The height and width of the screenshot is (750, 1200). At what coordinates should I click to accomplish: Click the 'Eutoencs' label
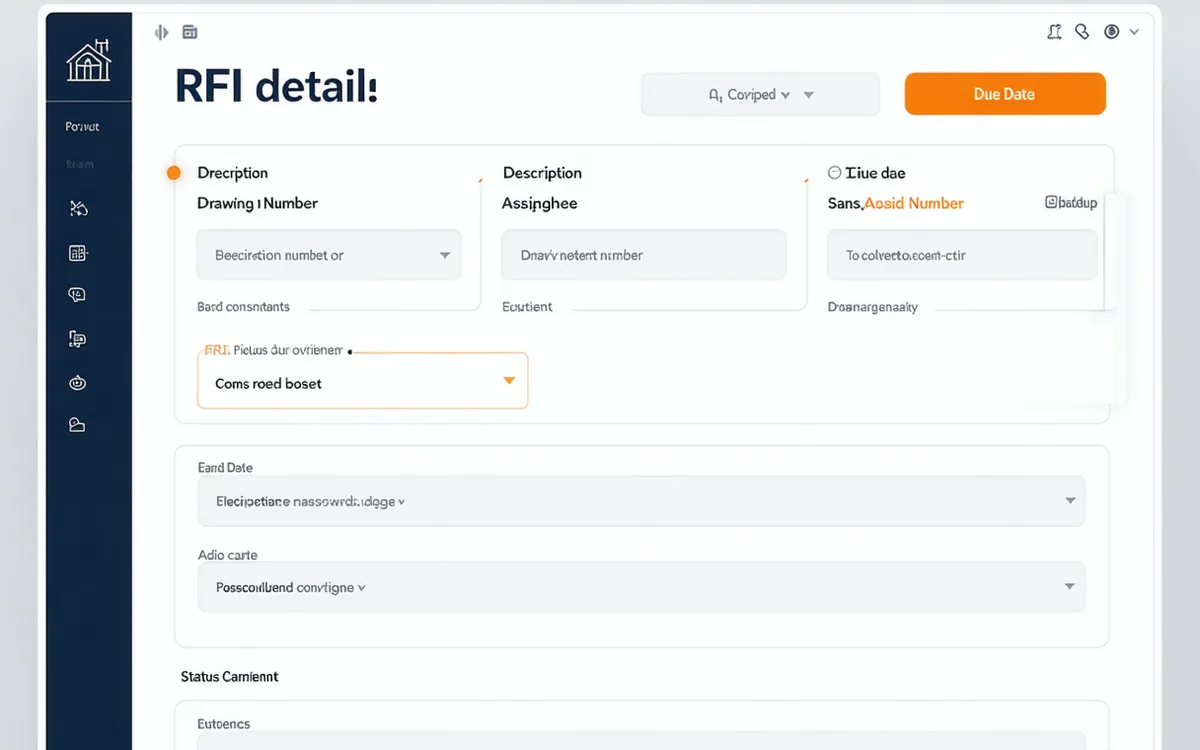tap(224, 724)
